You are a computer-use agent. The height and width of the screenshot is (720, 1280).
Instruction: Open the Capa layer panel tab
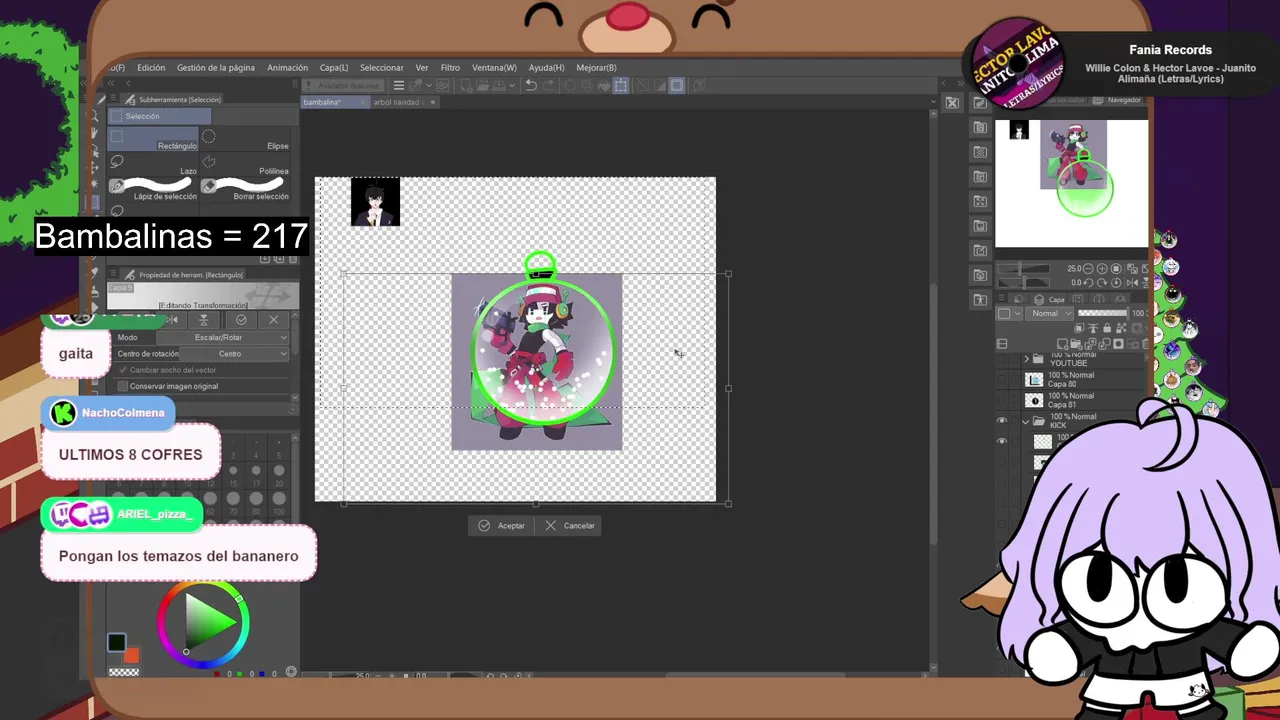pos(1050,299)
